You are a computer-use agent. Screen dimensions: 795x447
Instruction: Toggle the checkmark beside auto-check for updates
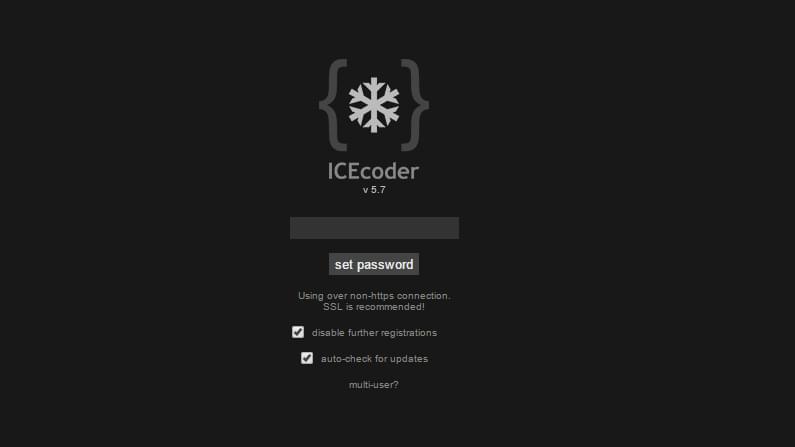tap(307, 358)
